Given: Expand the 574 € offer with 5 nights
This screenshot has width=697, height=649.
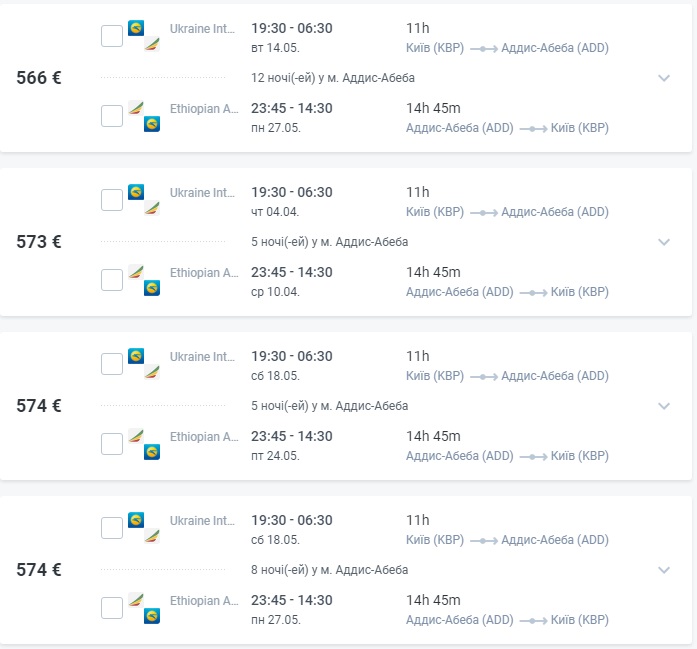Looking at the screenshot, I should [664, 406].
